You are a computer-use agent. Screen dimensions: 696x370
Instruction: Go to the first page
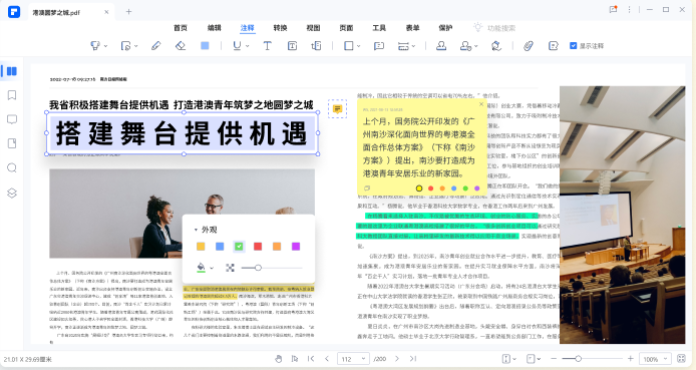(311, 358)
